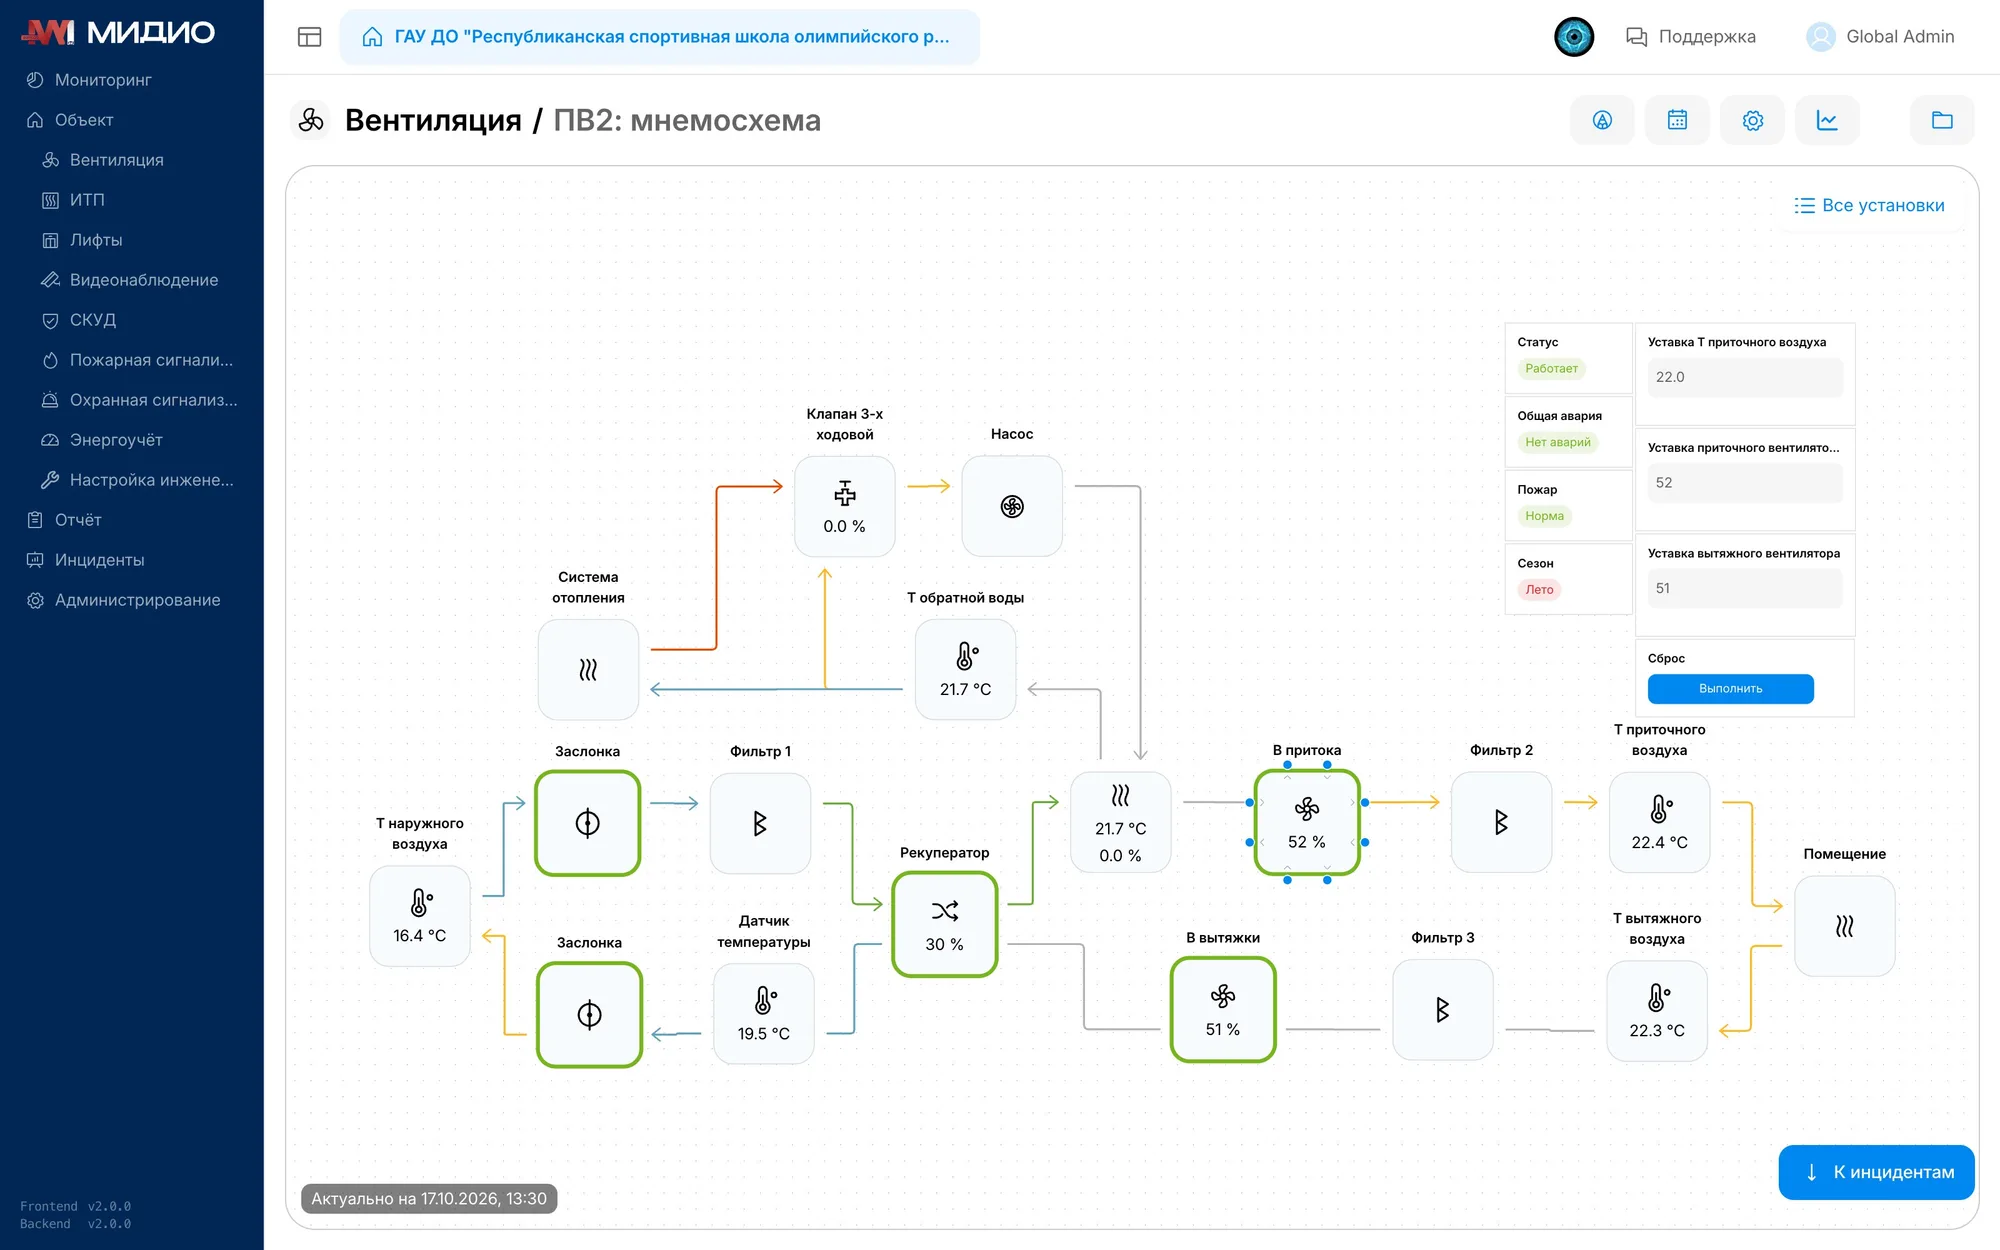Open the Рекуператор node showing 30 %
This screenshot has width=2000, height=1250.
click(x=945, y=924)
